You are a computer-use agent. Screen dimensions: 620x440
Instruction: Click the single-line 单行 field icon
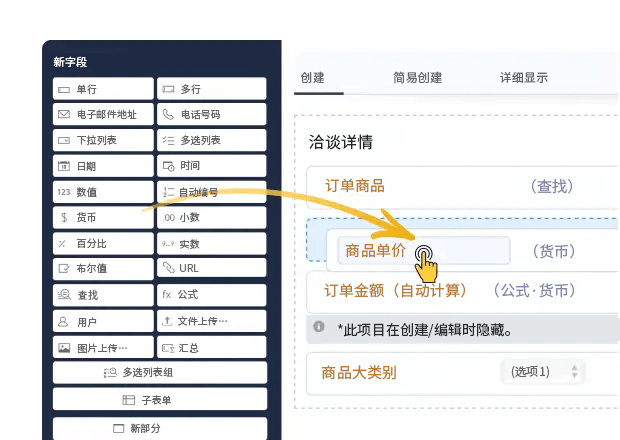coord(64,90)
